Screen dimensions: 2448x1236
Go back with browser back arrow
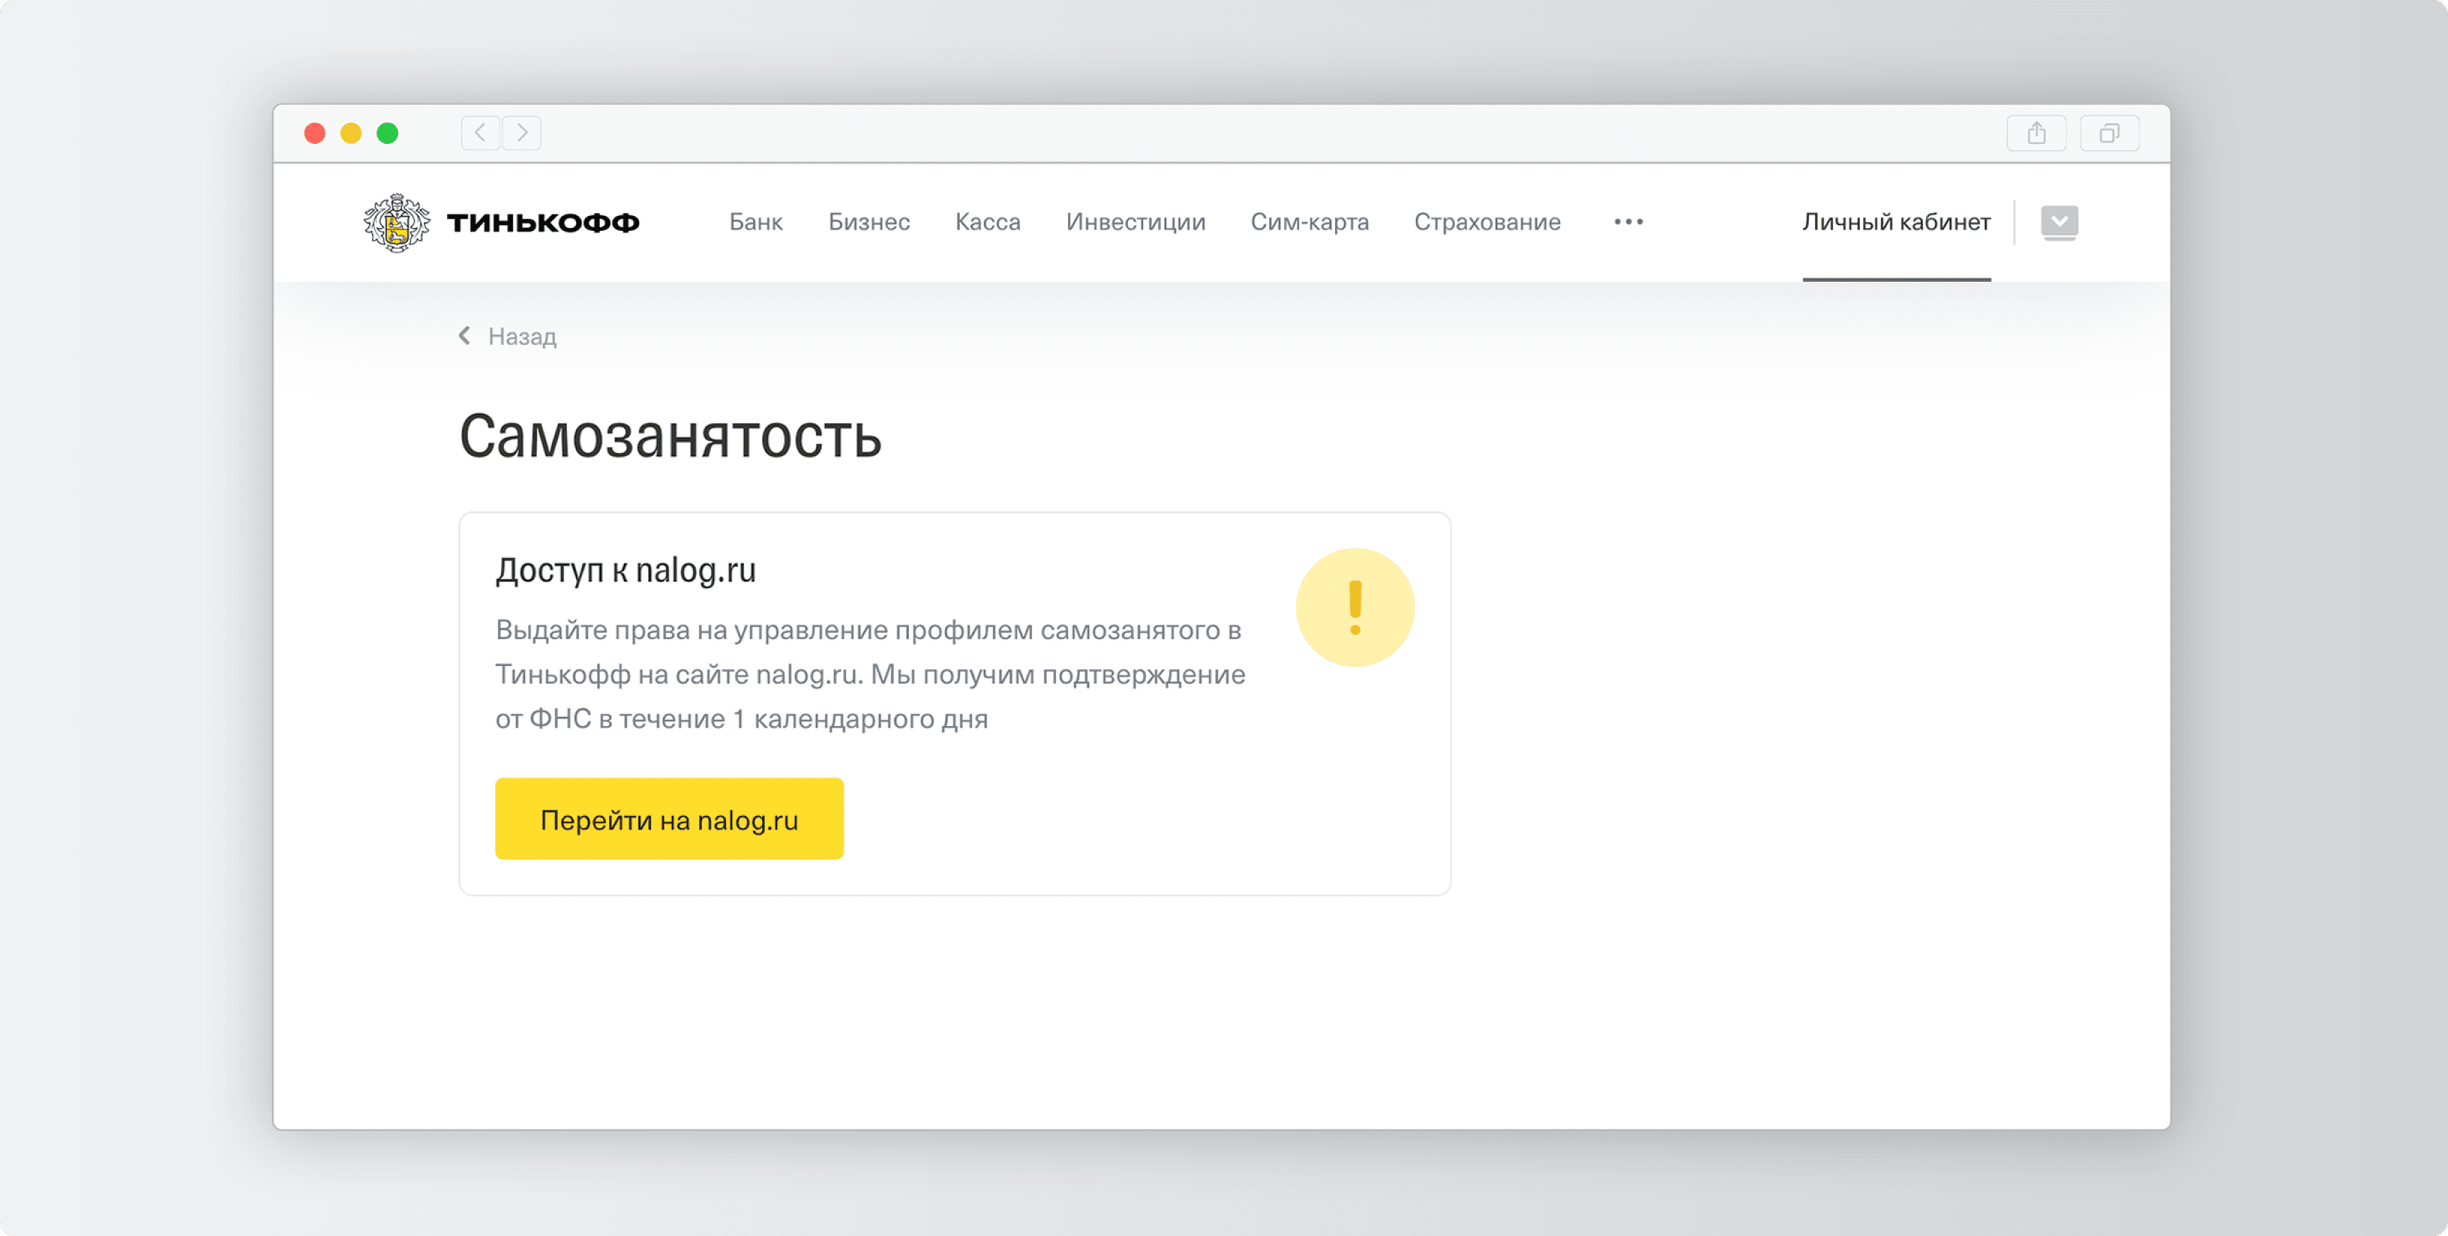point(481,133)
